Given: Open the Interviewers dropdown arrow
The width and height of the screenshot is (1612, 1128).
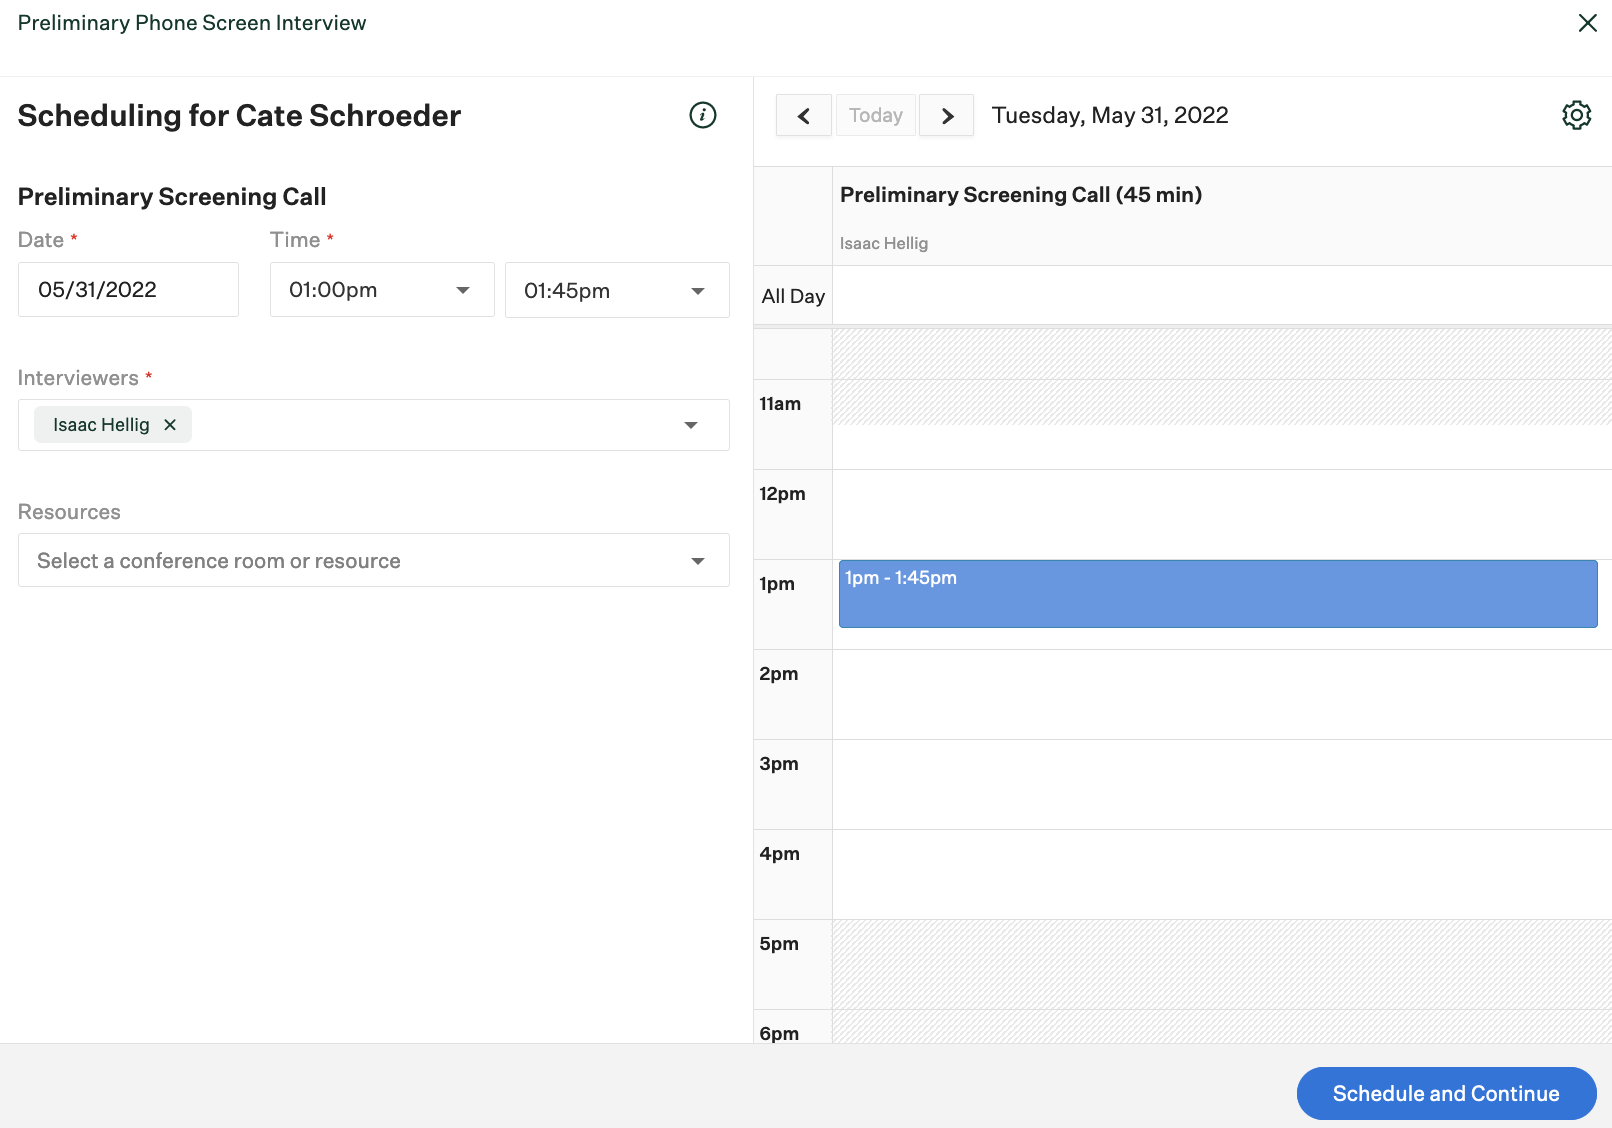Looking at the screenshot, I should pyautogui.click(x=691, y=425).
